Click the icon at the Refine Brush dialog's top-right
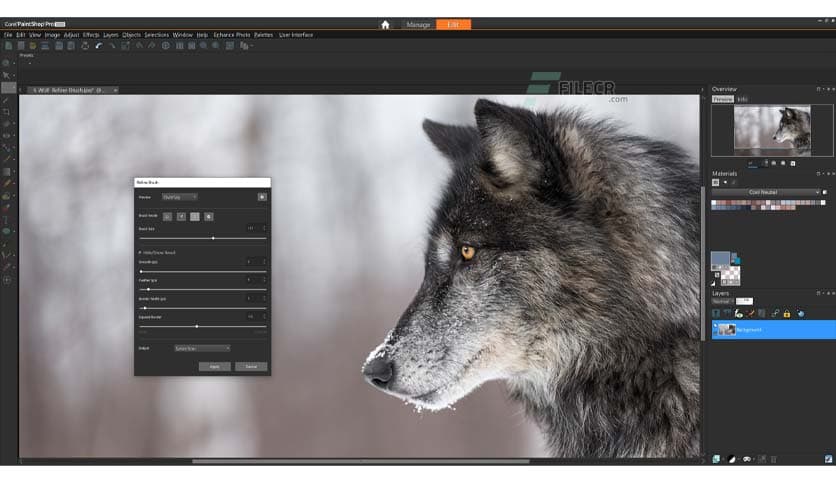 [x=262, y=197]
